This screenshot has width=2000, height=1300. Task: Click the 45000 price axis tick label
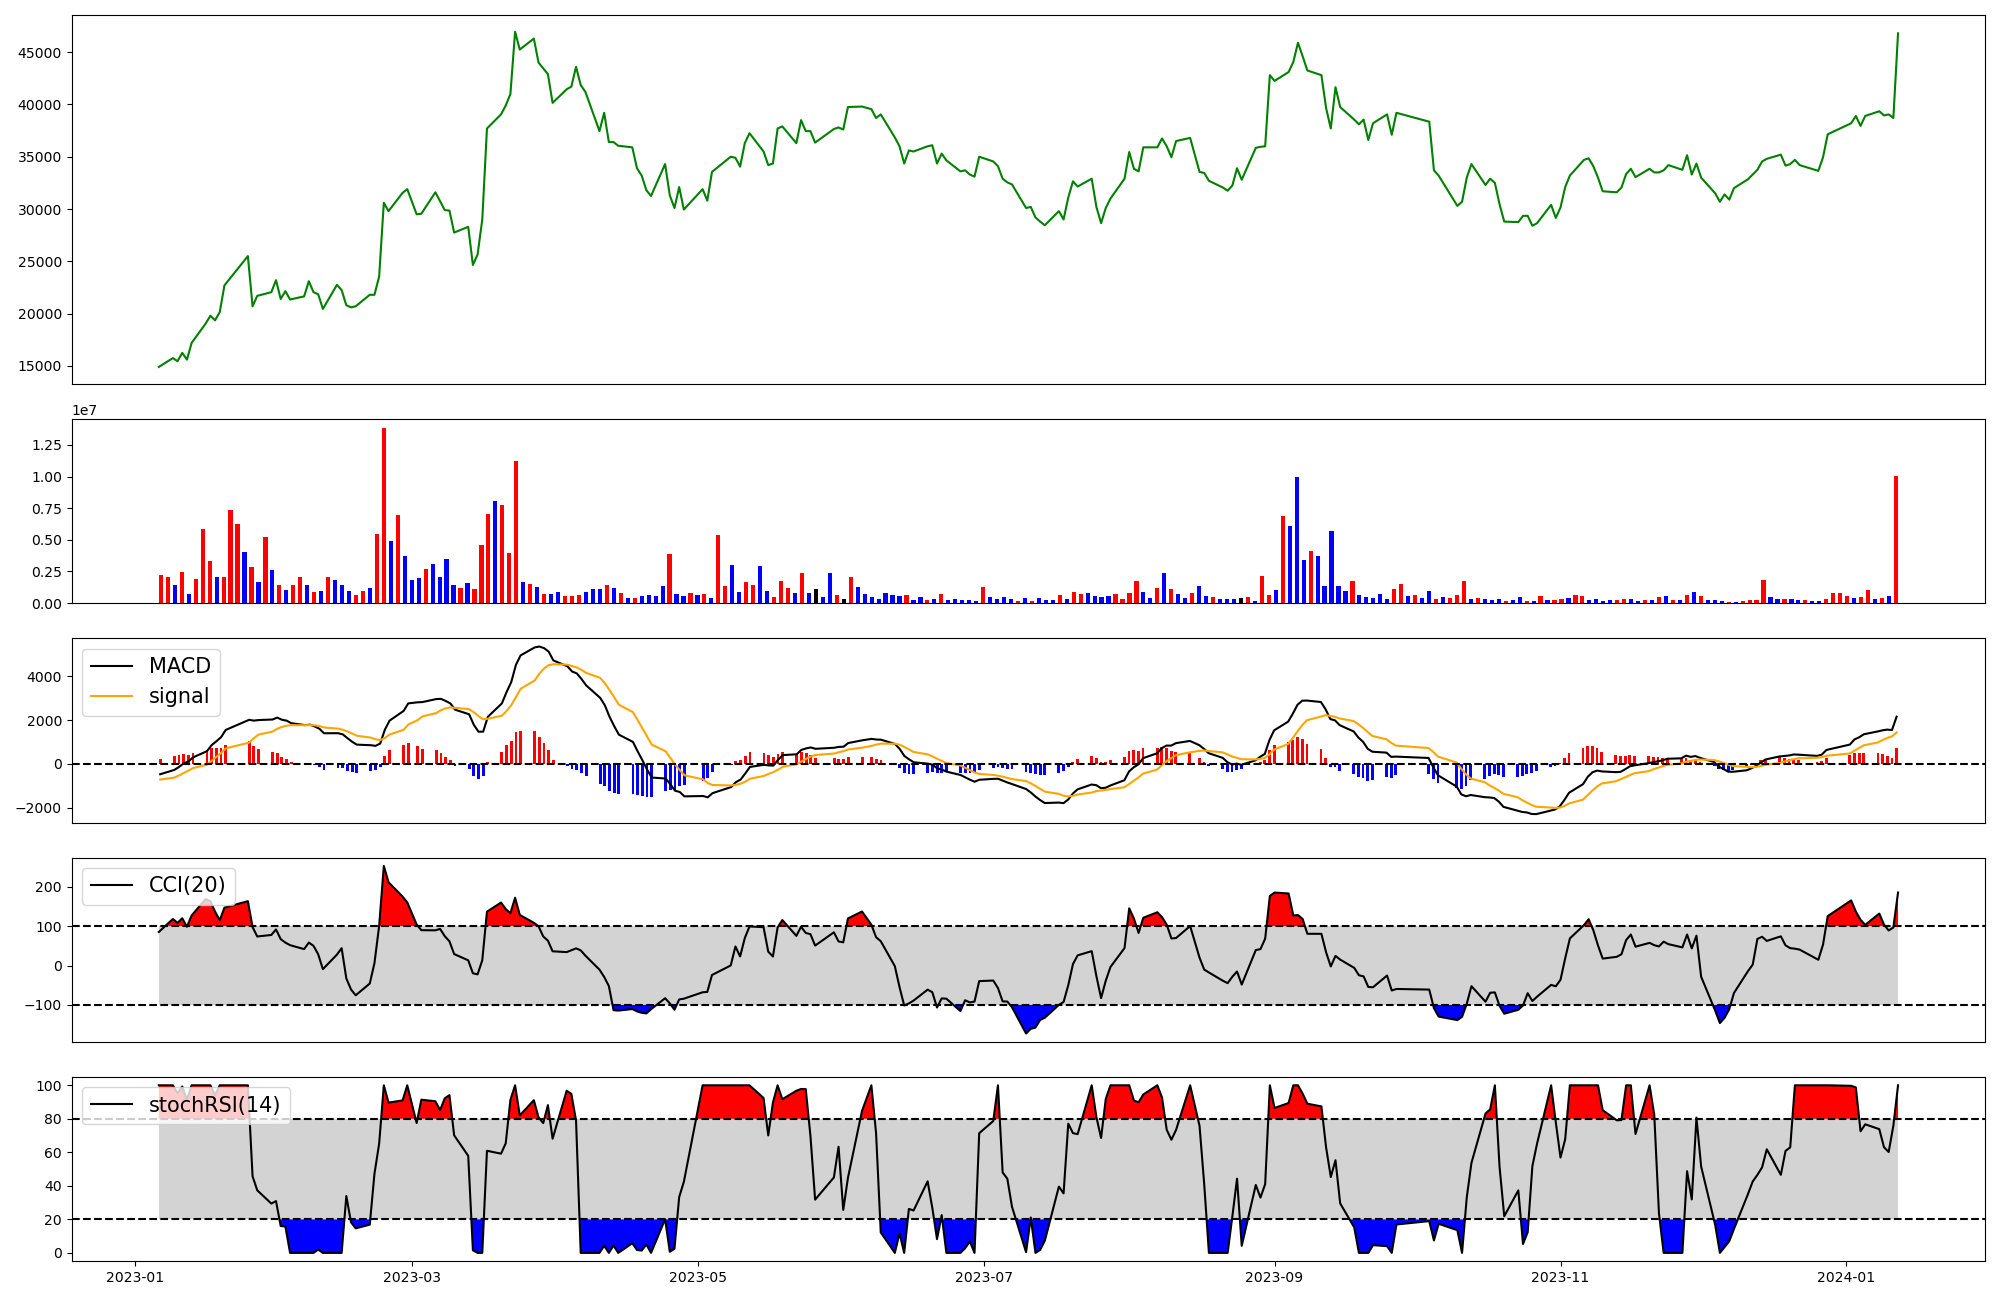(40, 53)
